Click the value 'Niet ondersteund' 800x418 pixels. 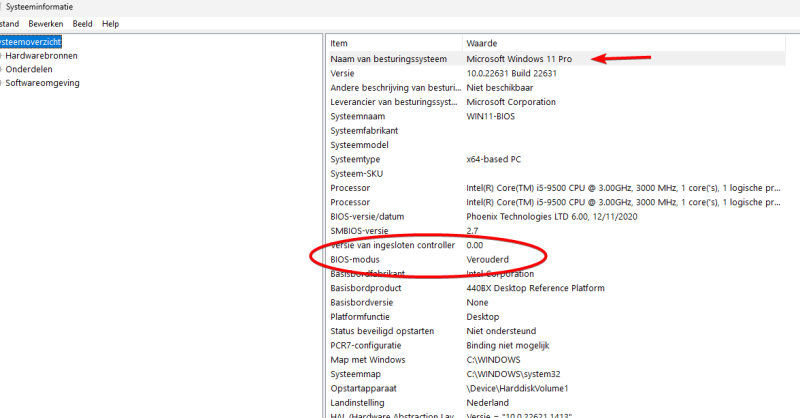pos(501,331)
